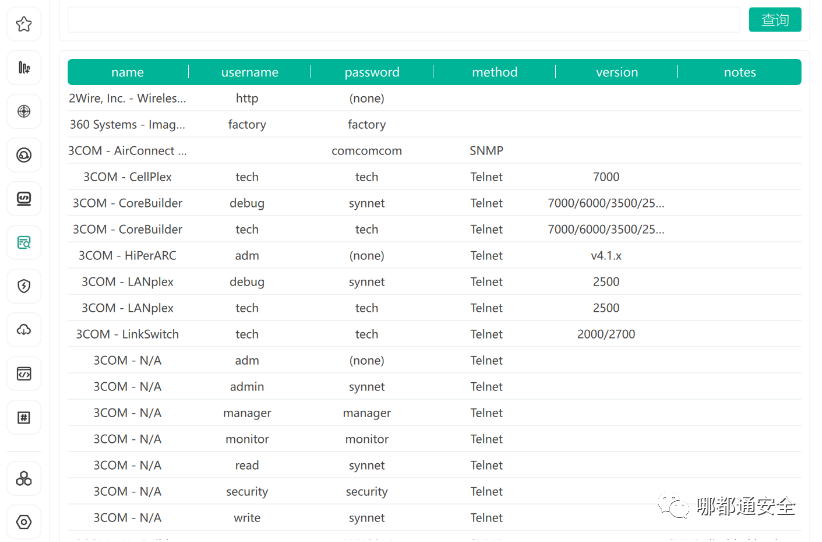Open the code window sidebar icon
This screenshot has width=822, height=542.
[24, 374]
